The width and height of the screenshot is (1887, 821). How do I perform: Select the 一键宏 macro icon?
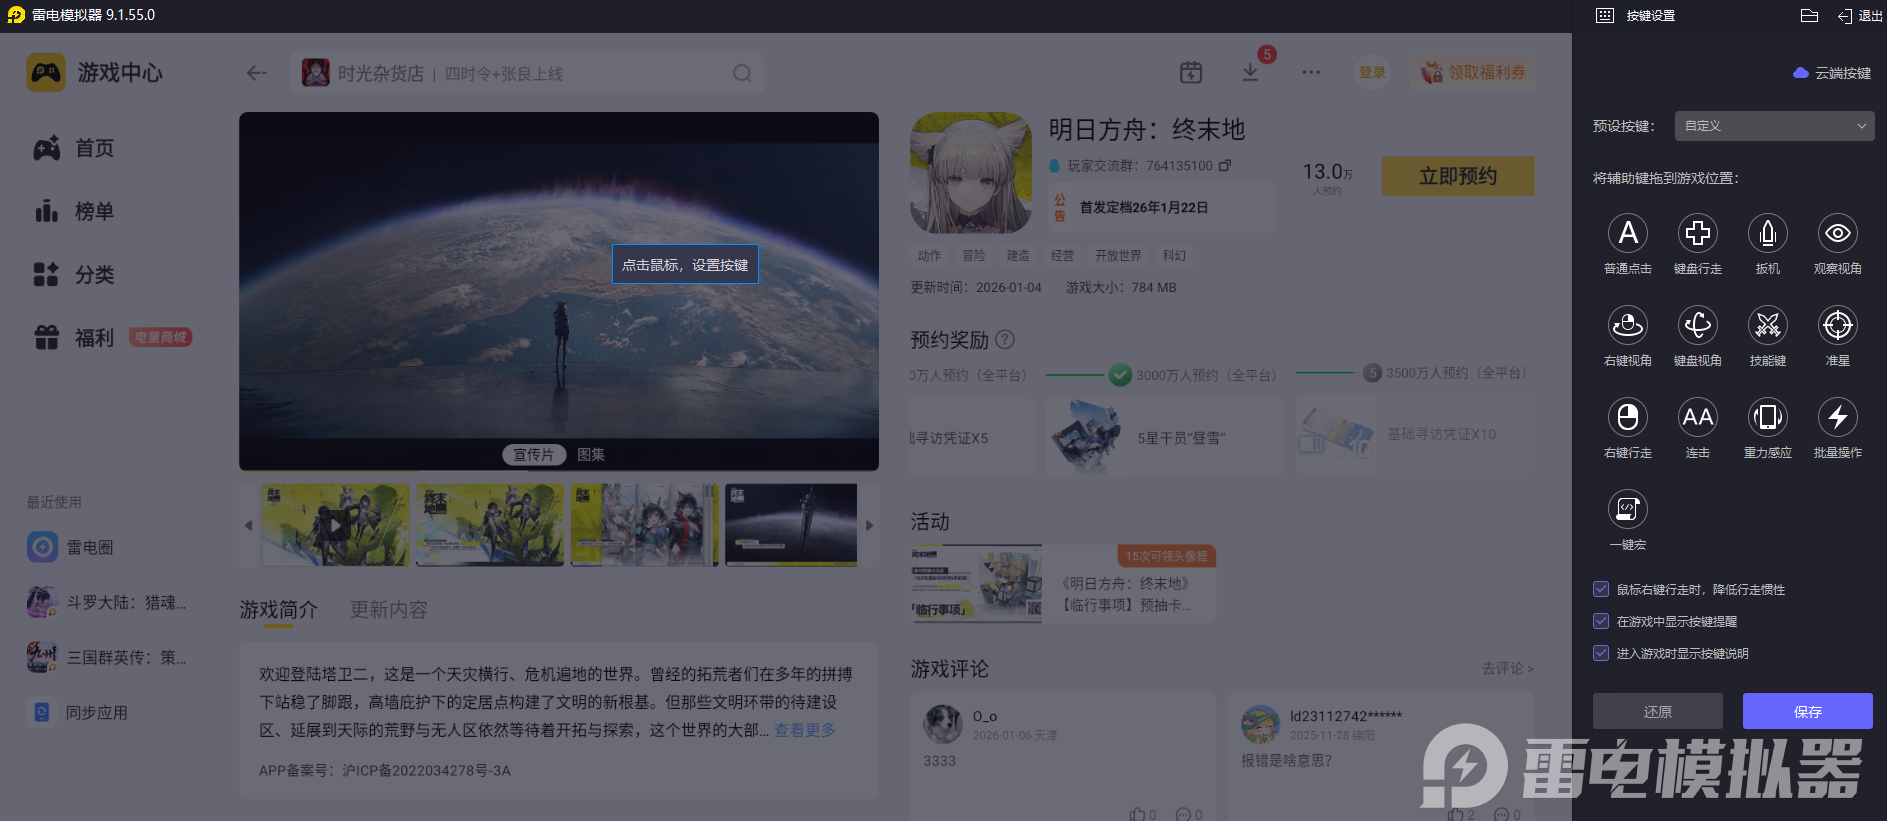pyautogui.click(x=1627, y=510)
